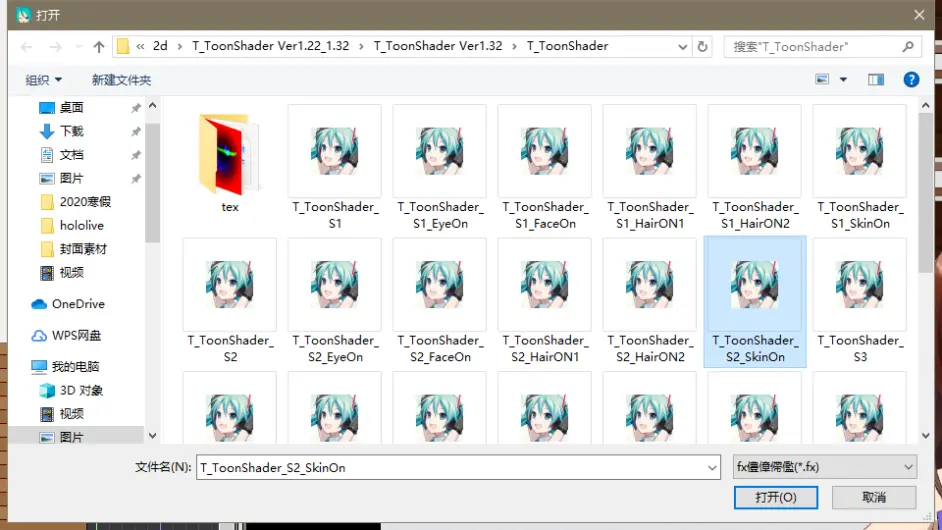This screenshot has height=530, width=942.
Task: Refresh the current folder view
Action: (702, 46)
